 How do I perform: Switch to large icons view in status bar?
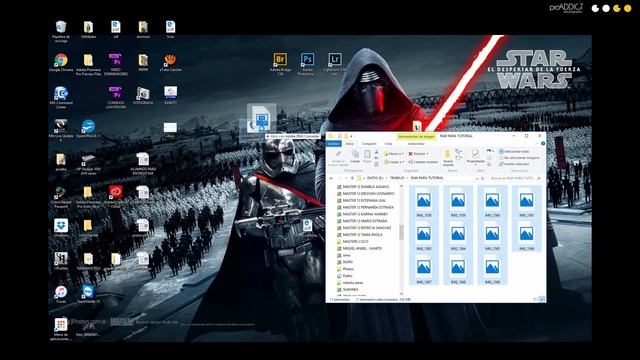click(x=542, y=300)
